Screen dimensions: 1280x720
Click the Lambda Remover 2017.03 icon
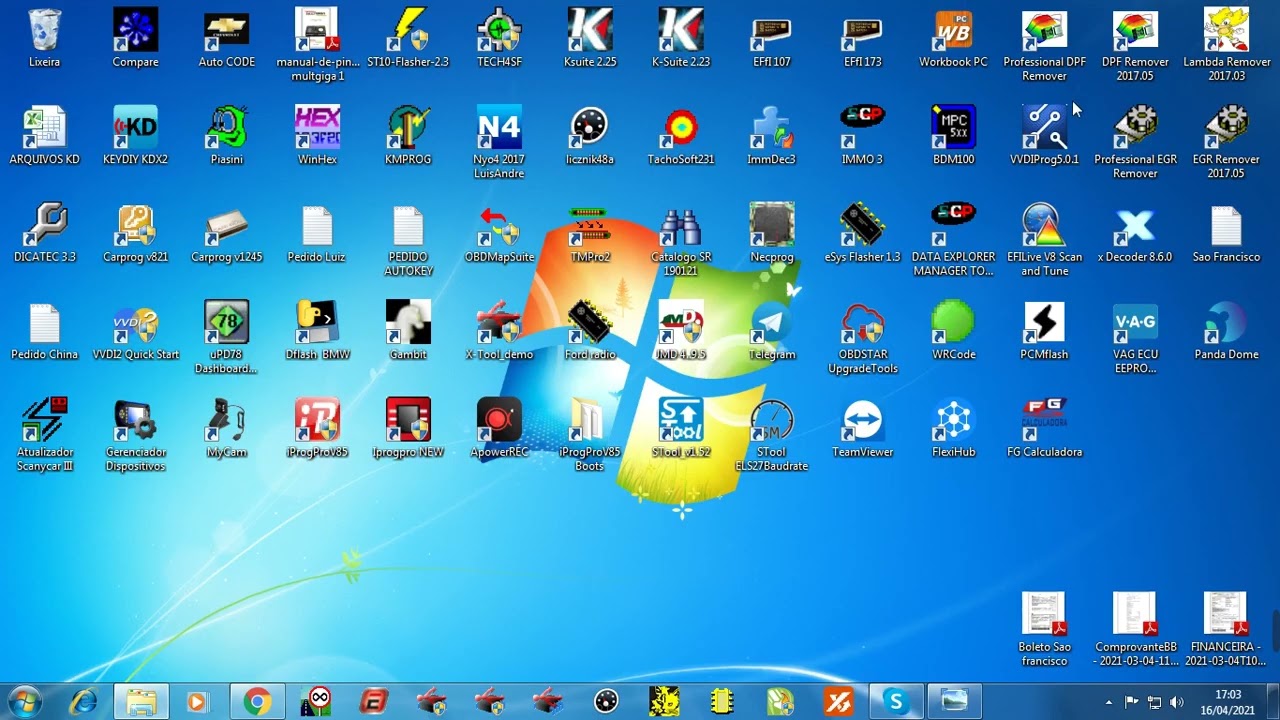(1226, 30)
